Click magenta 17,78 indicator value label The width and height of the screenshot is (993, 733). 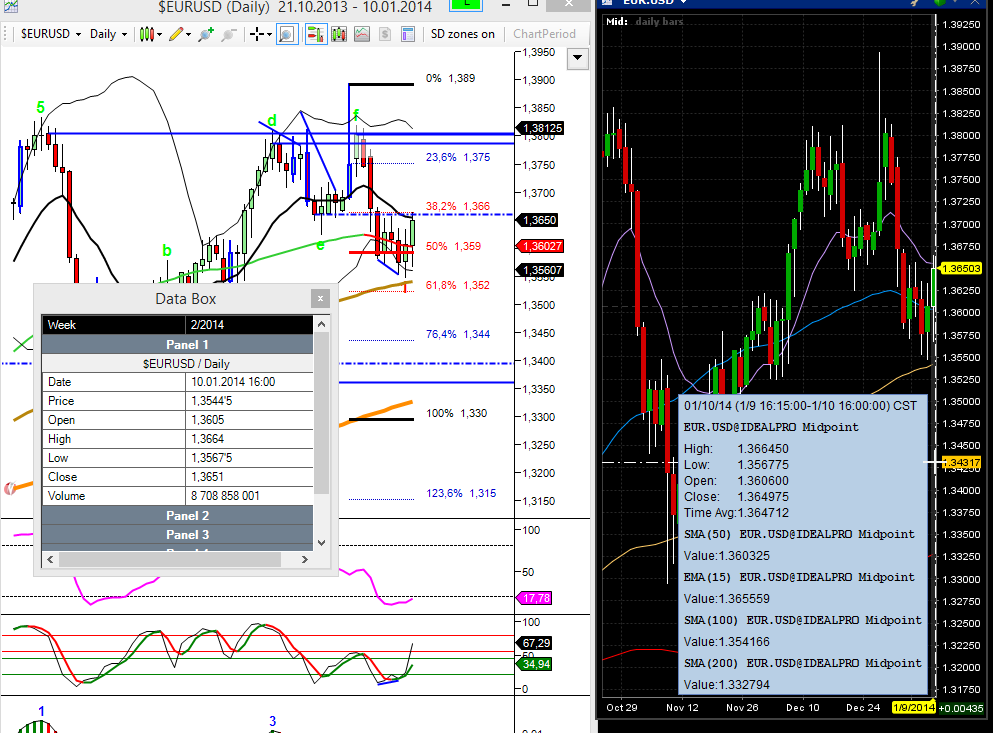tap(535, 598)
